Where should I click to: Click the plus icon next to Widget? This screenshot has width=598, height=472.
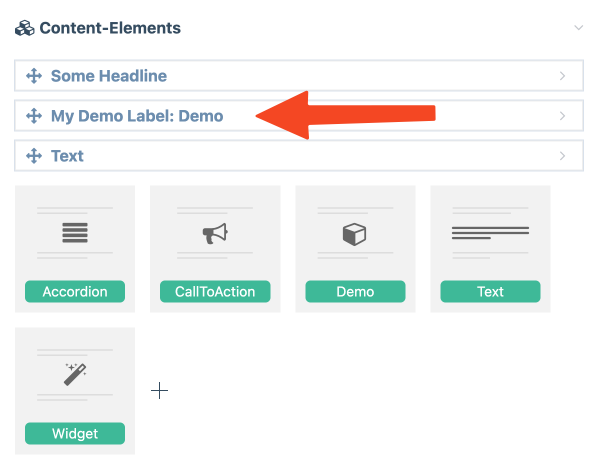(x=159, y=391)
